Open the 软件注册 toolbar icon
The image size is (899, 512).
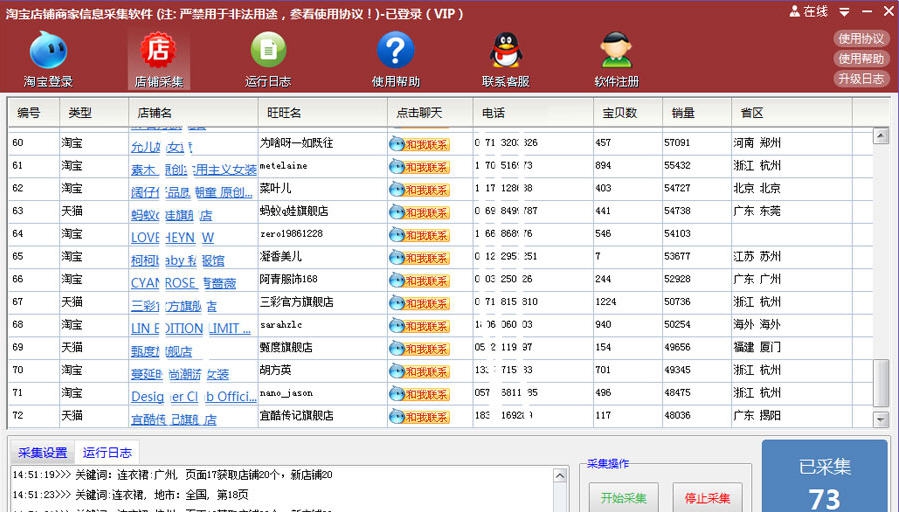616,59
